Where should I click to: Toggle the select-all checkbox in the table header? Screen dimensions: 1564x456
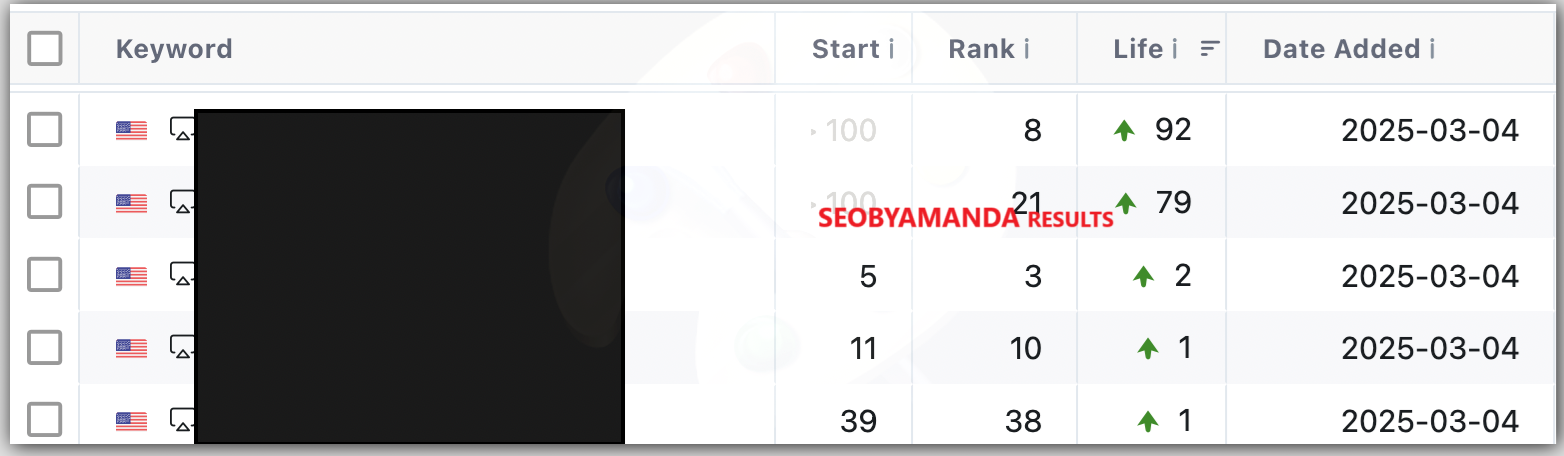point(45,48)
